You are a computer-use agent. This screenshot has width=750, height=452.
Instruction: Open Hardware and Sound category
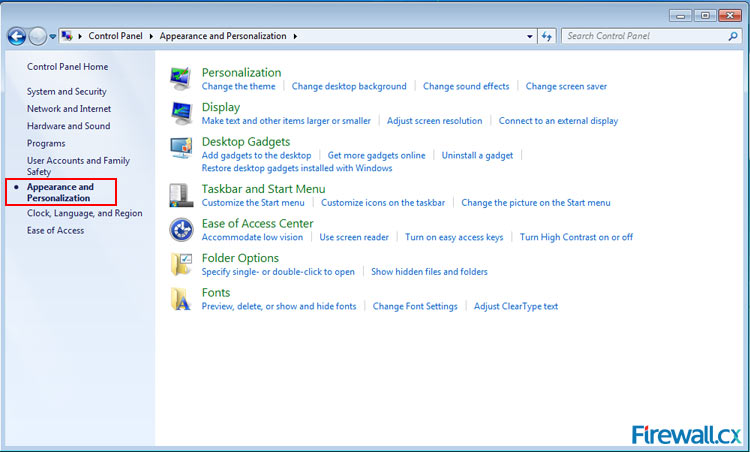68,126
